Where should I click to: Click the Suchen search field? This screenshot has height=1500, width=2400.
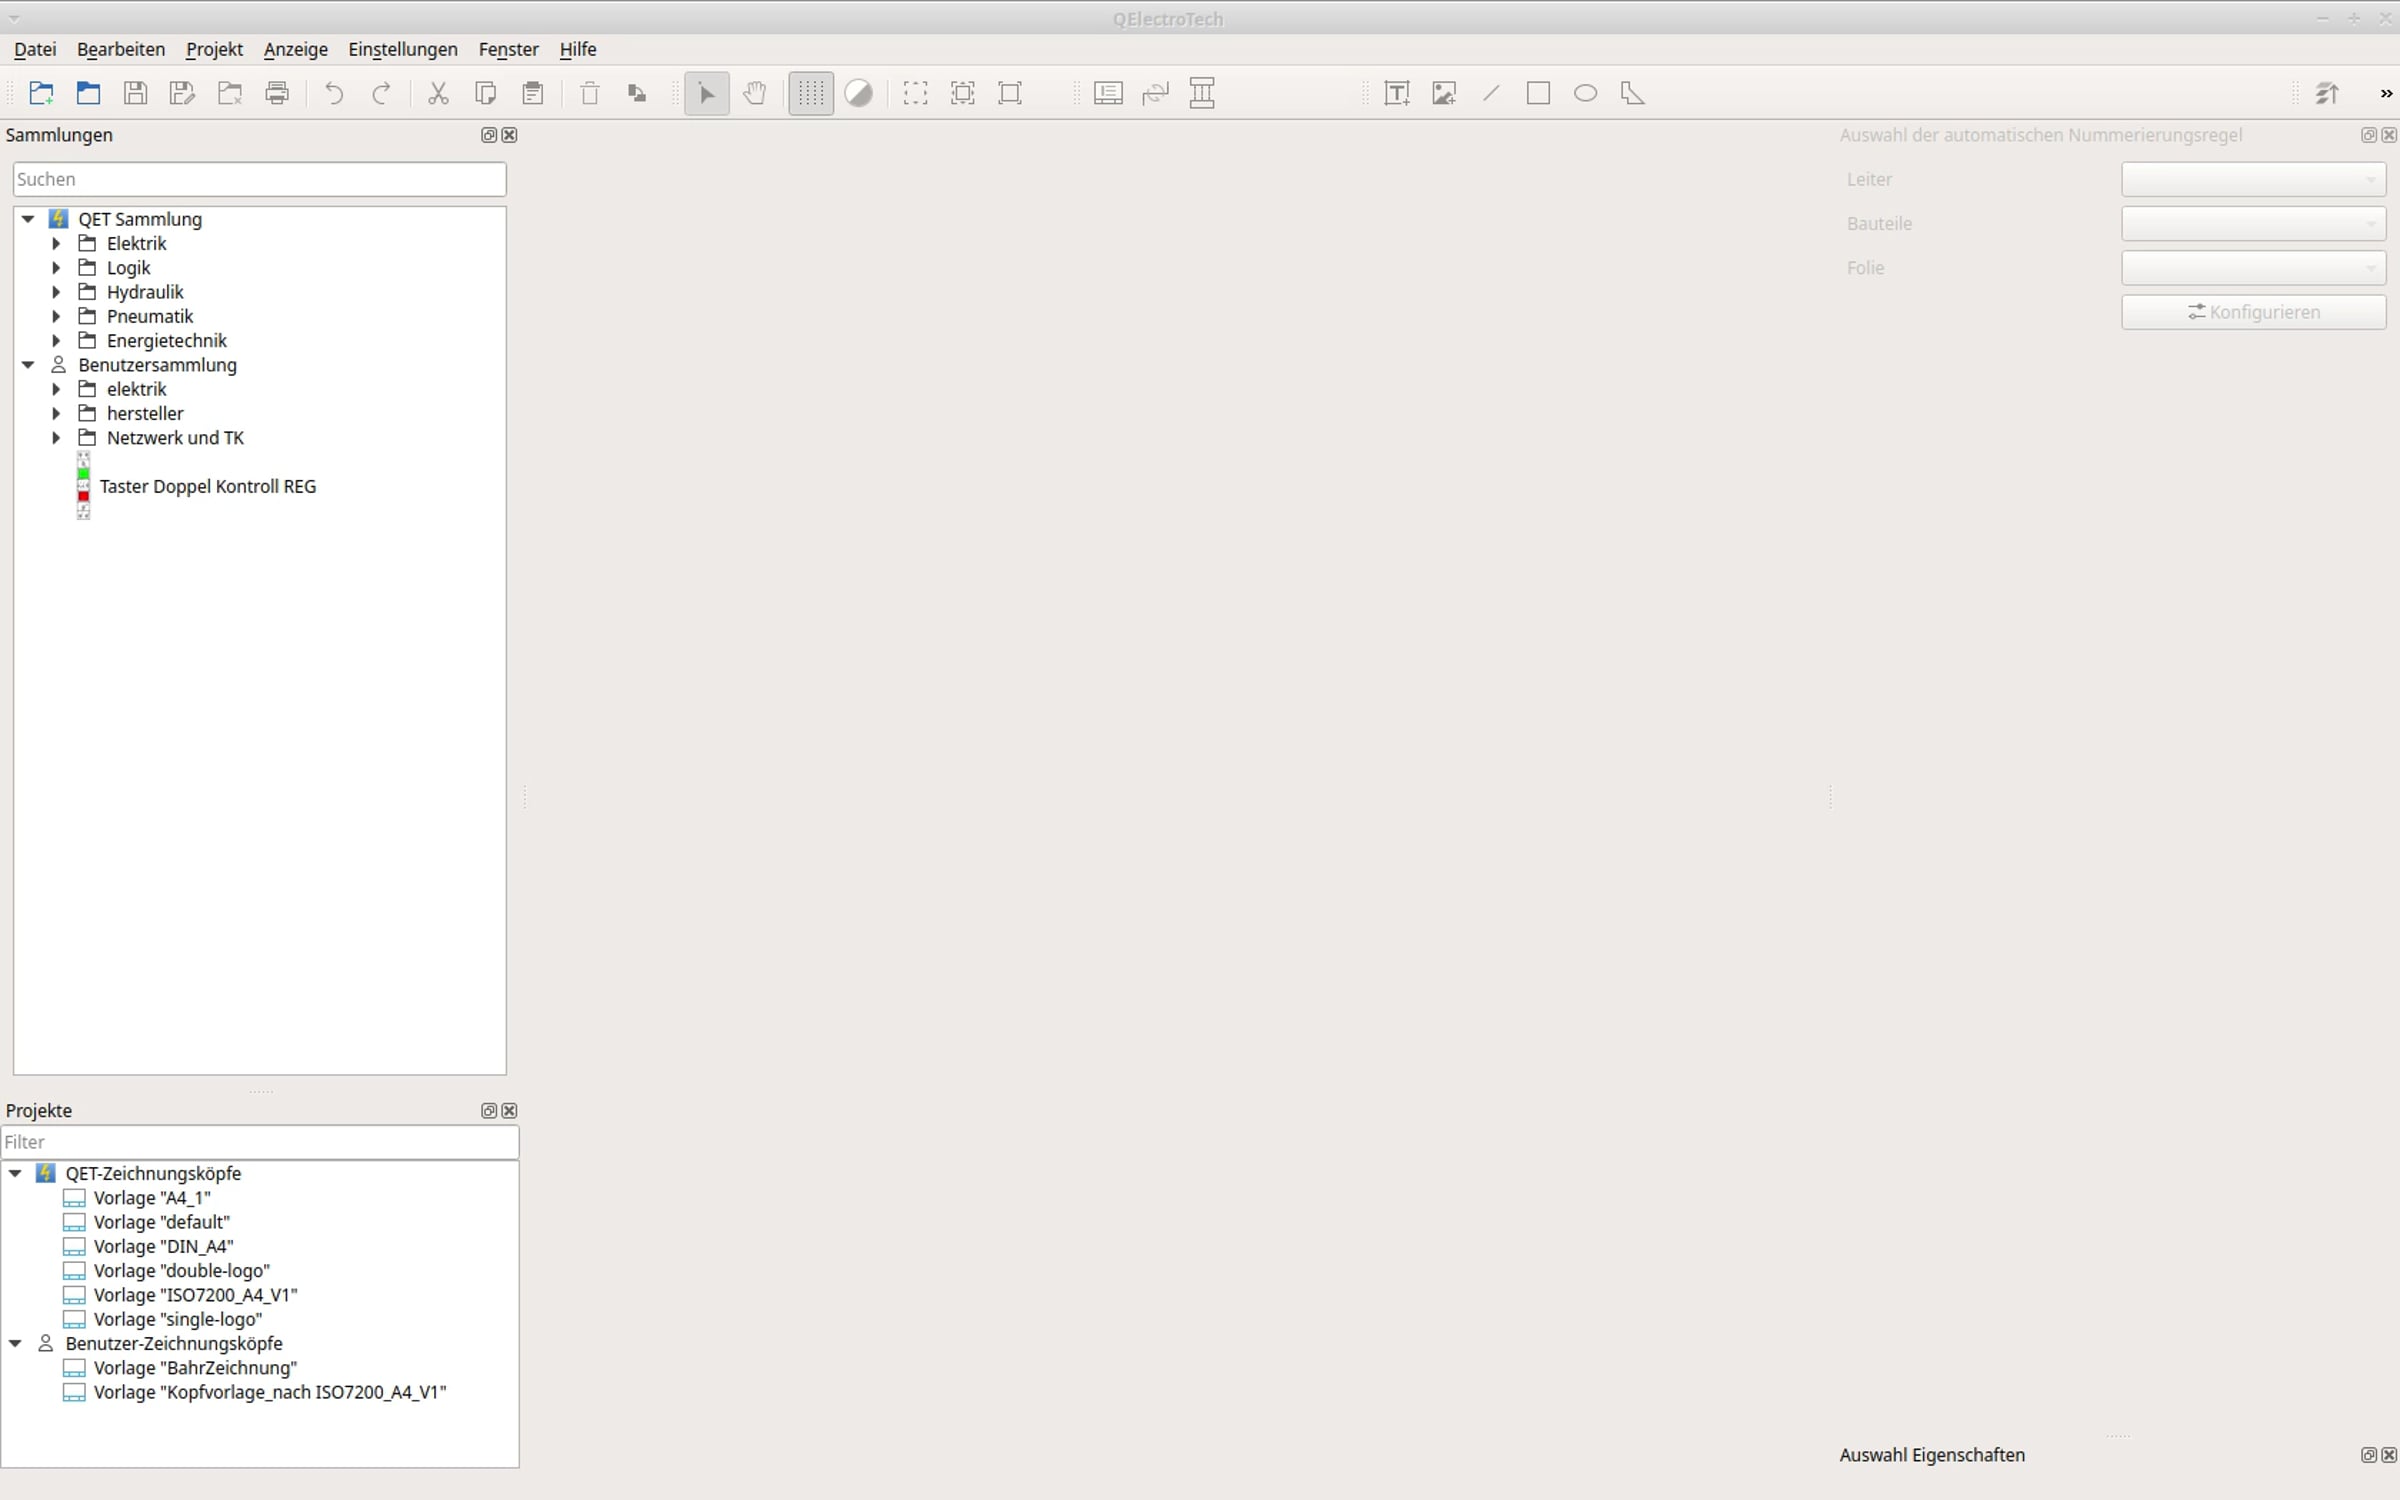[x=259, y=179]
